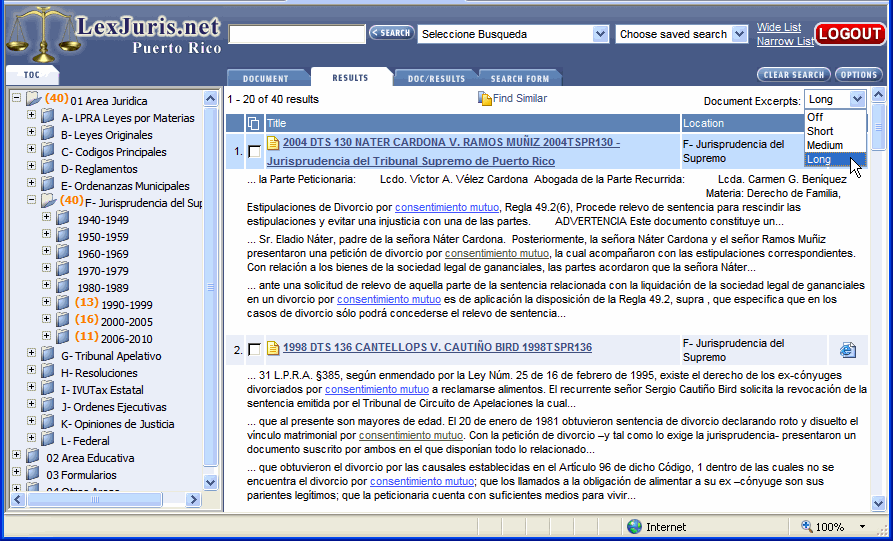Viewport: 893px width, 541px height.
Task: Choose Short in Document Excerpts list
Action: point(835,131)
